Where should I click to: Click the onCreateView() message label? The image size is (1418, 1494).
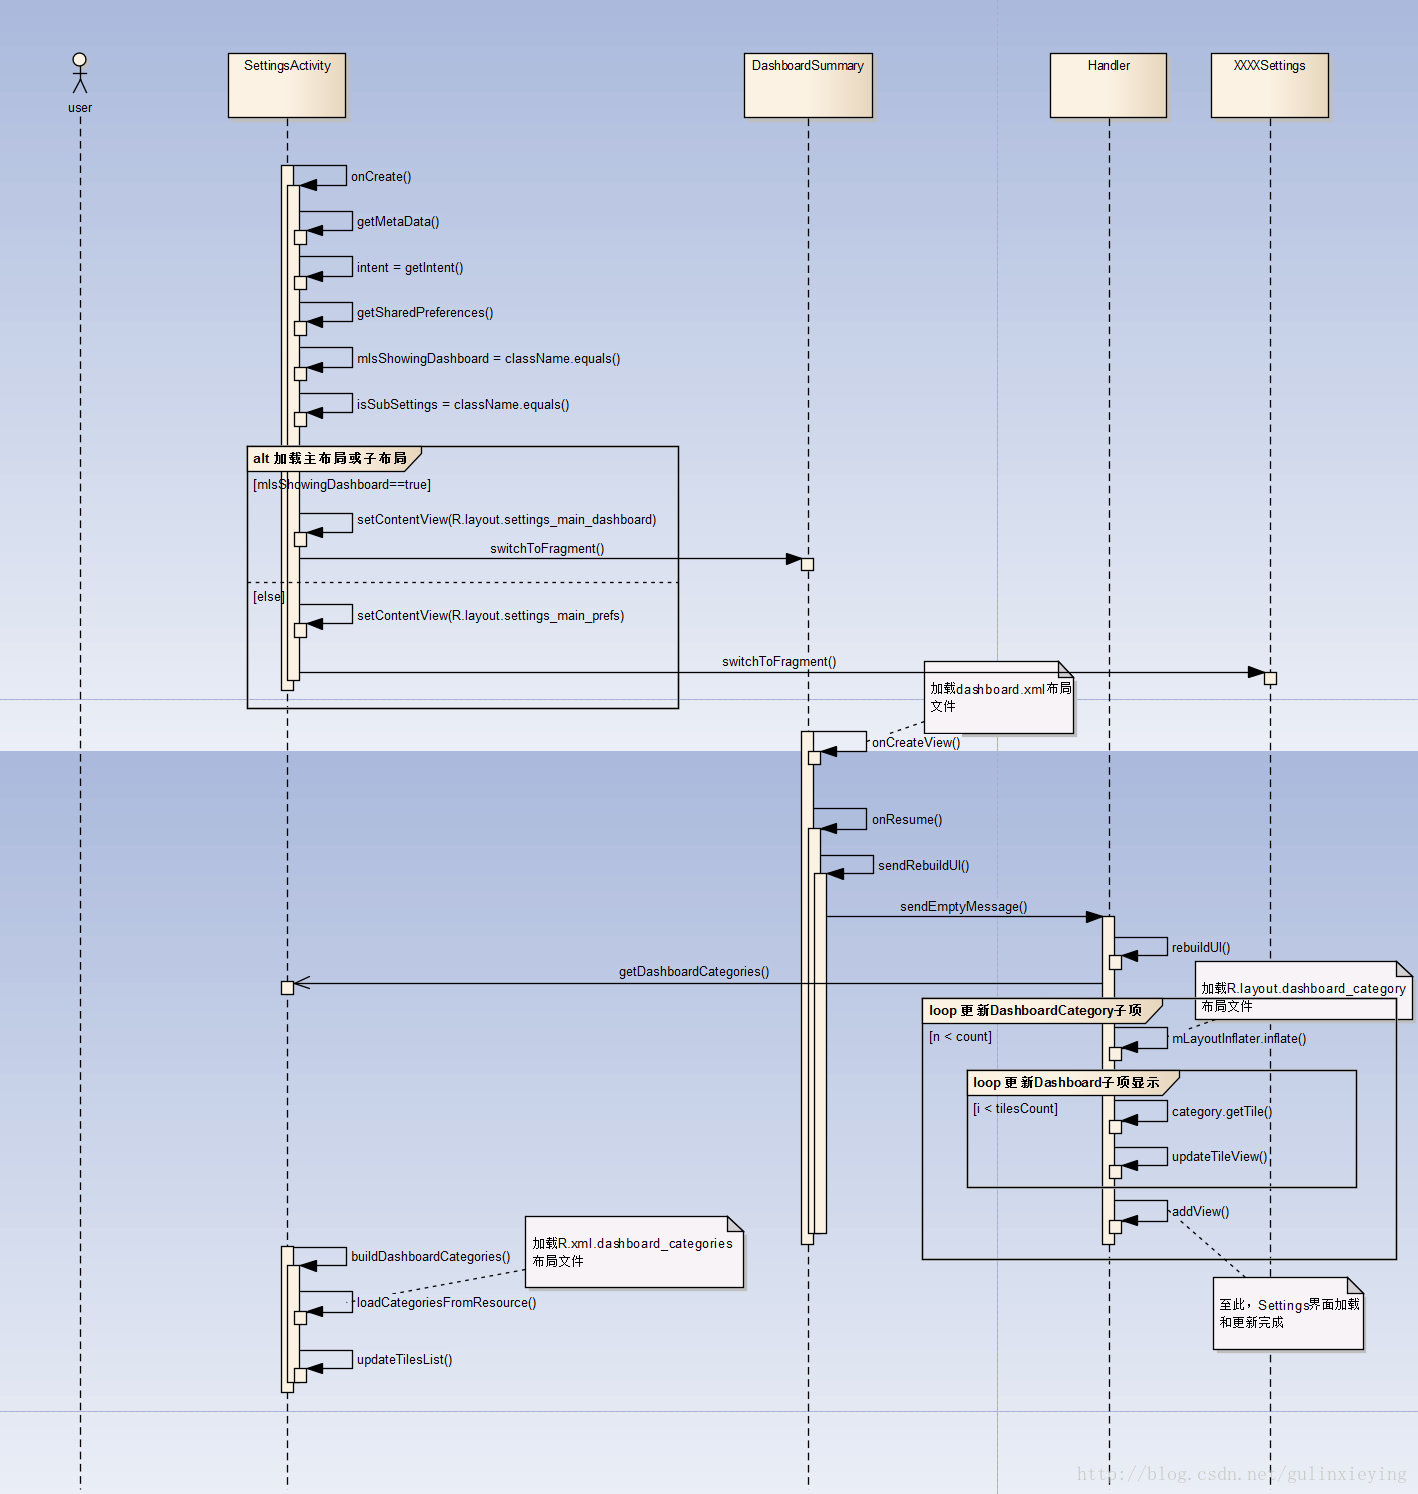916,743
